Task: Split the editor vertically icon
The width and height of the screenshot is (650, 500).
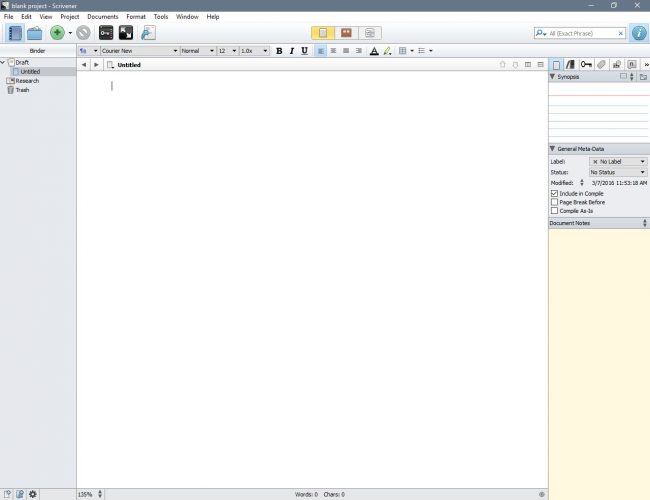Action: pyautogui.click(x=528, y=65)
